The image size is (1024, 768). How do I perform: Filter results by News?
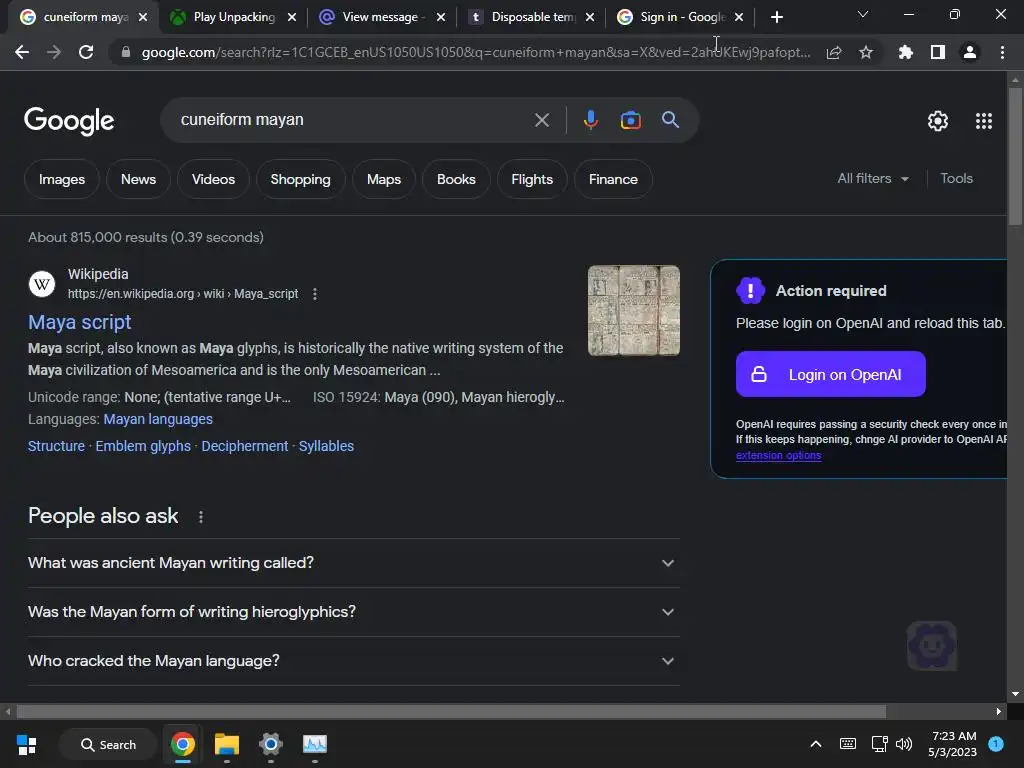(138, 179)
